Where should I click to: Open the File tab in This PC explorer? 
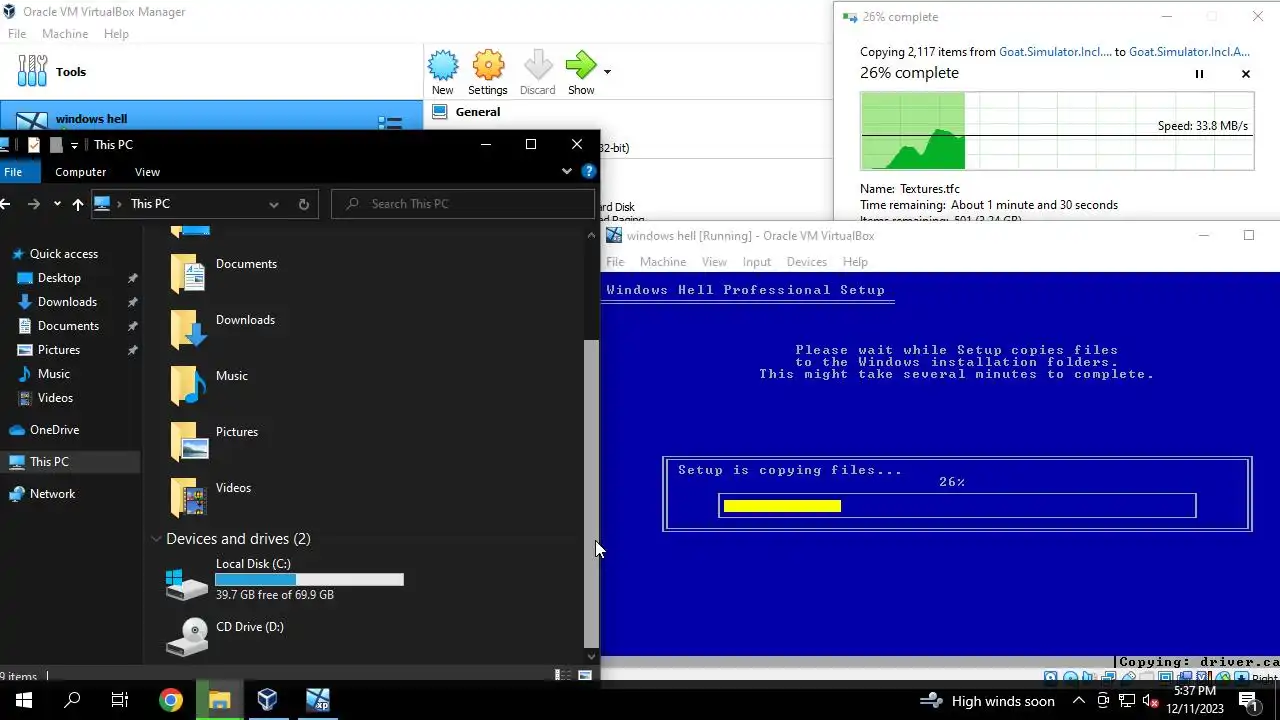13,172
